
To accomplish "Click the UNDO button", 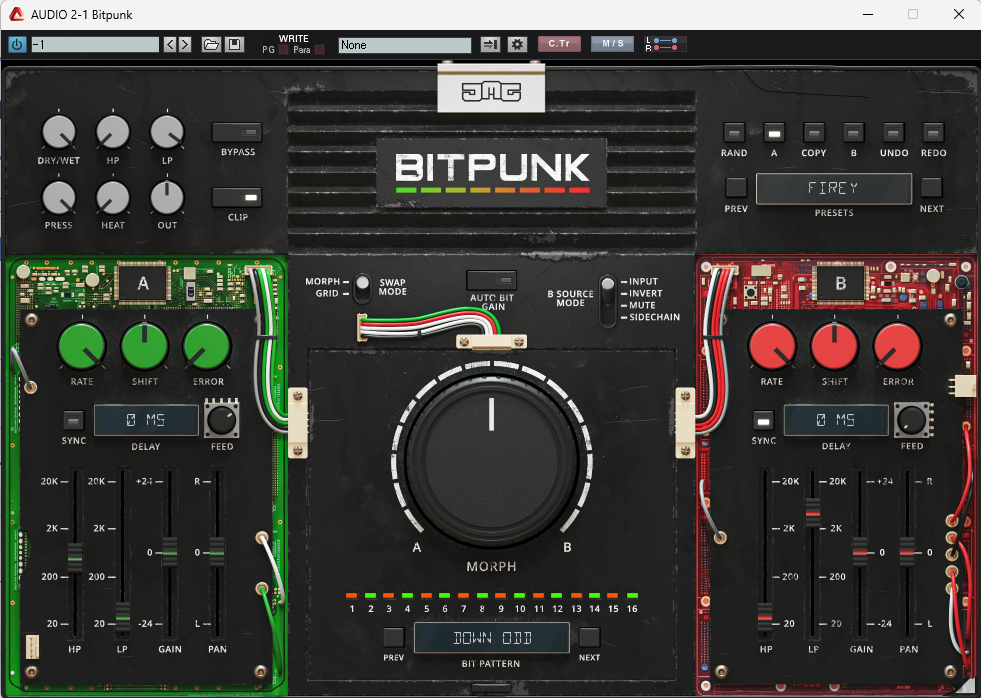I will [x=893, y=133].
